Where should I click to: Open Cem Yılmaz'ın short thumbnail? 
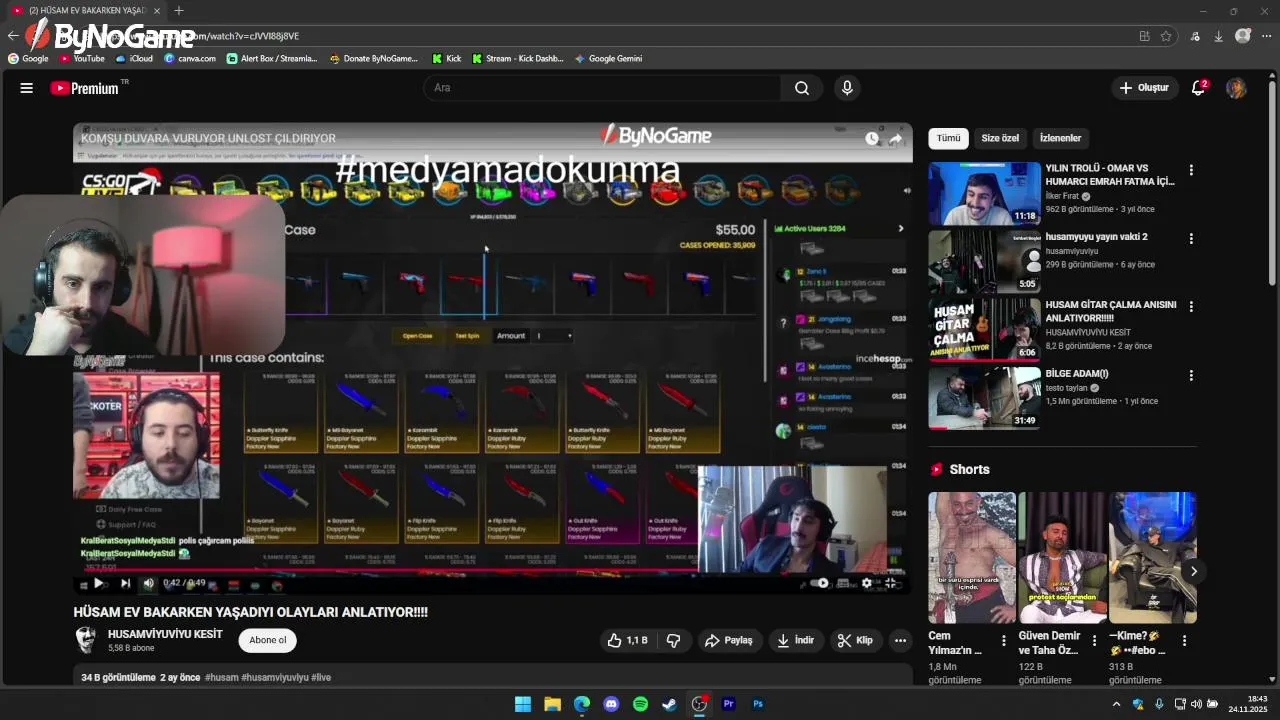coord(972,557)
